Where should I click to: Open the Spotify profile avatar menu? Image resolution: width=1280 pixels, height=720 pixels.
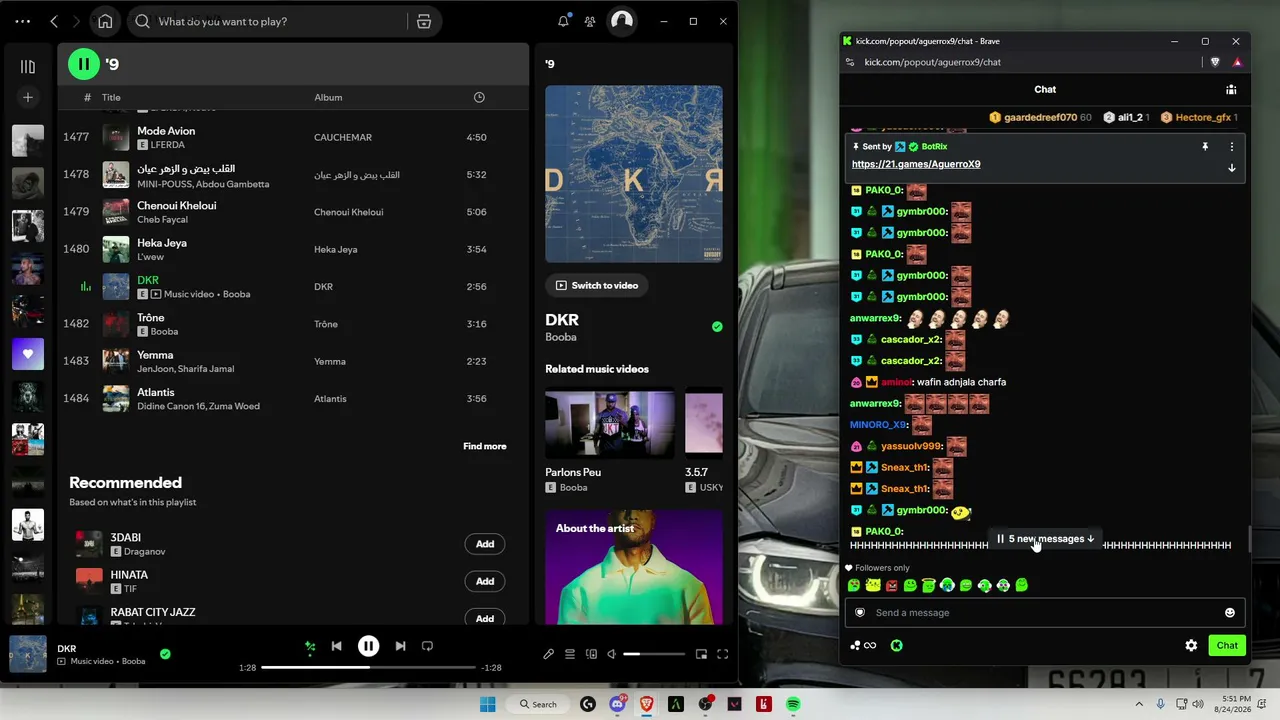point(622,21)
